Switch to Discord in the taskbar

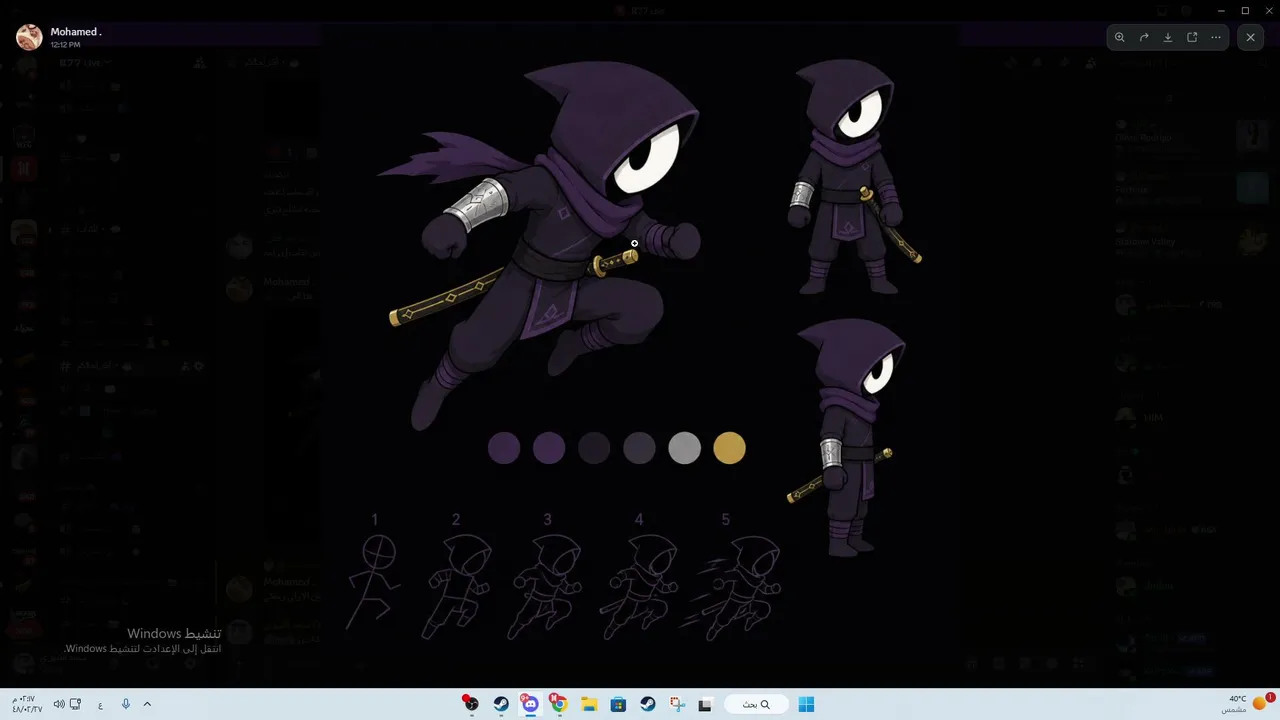pos(530,704)
